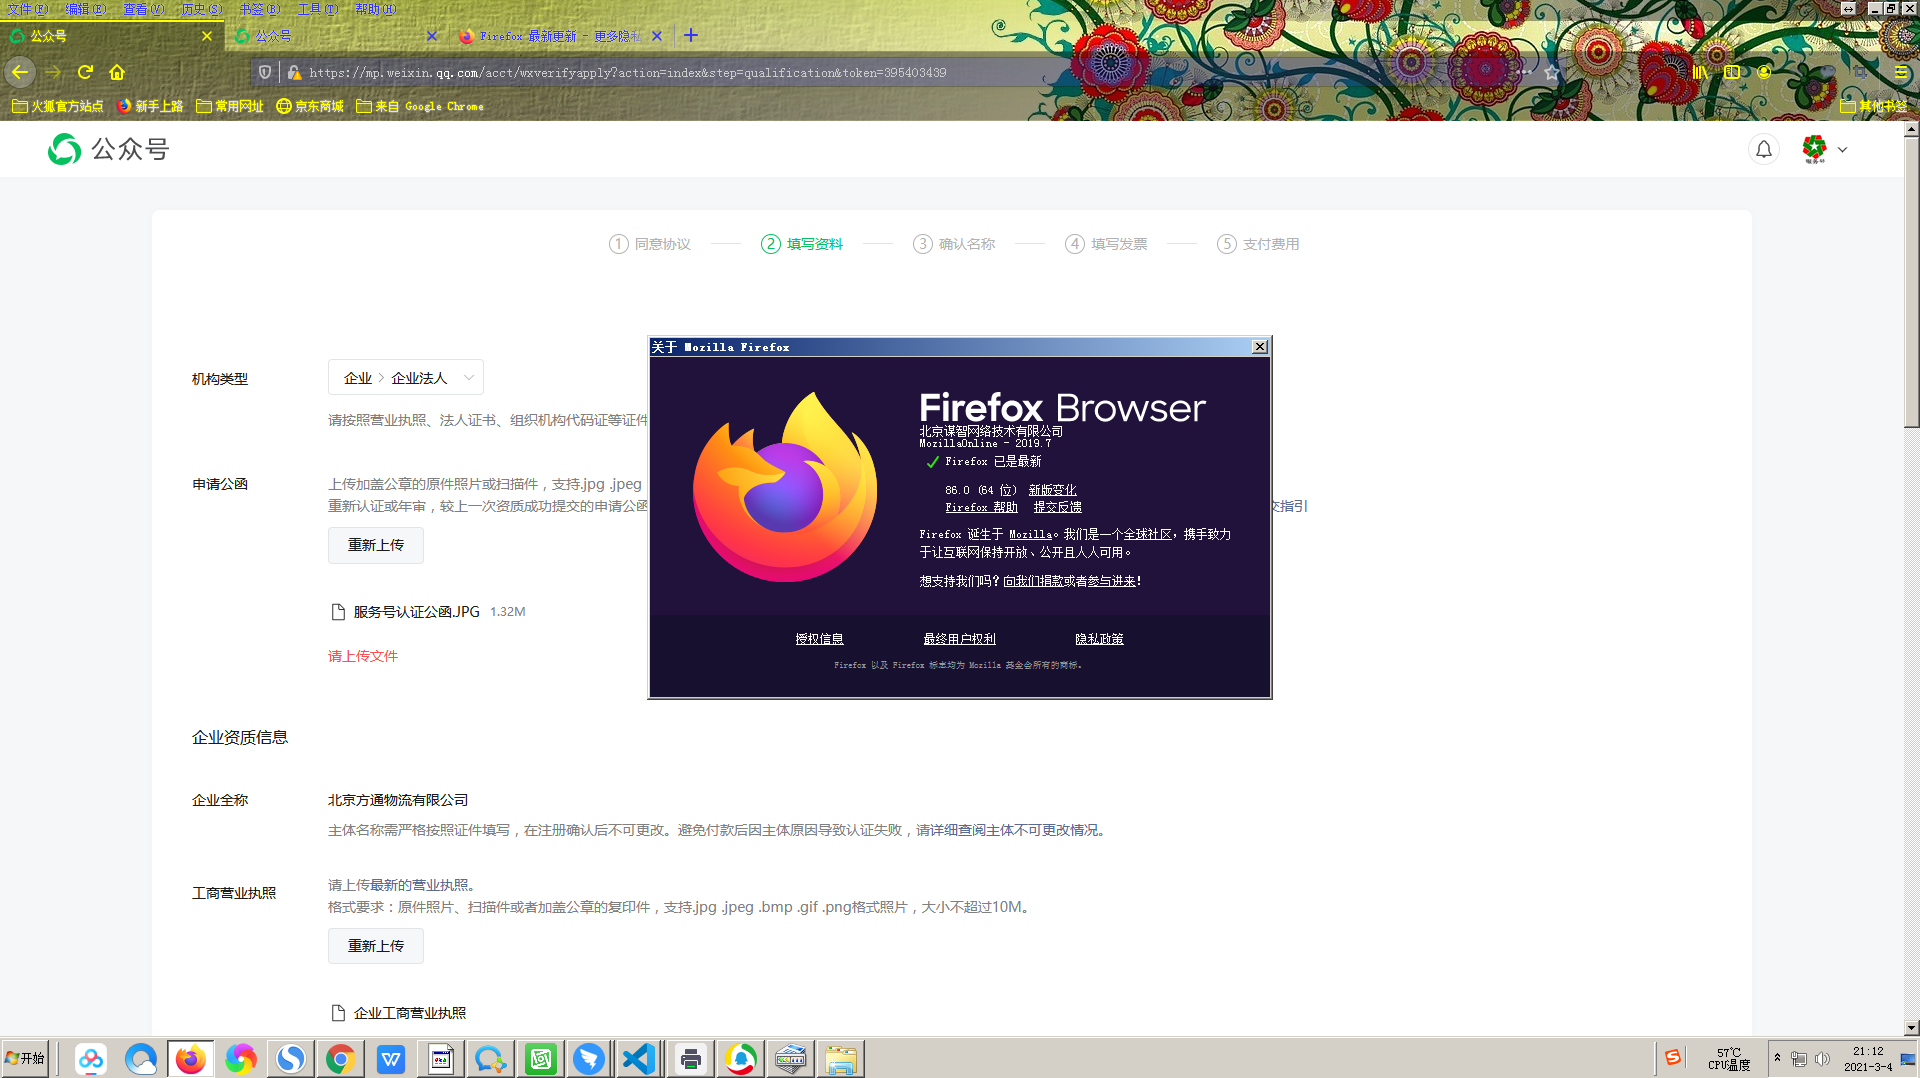Open the 来自 Google Chrome bookmark folder
The width and height of the screenshot is (1920, 1078).
coord(420,106)
